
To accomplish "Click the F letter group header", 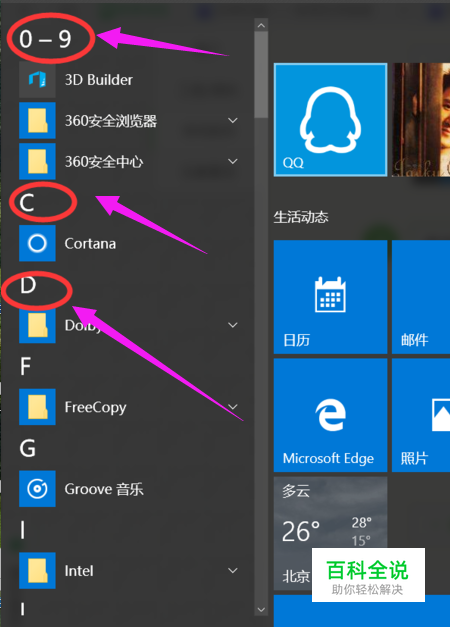I will (25, 366).
